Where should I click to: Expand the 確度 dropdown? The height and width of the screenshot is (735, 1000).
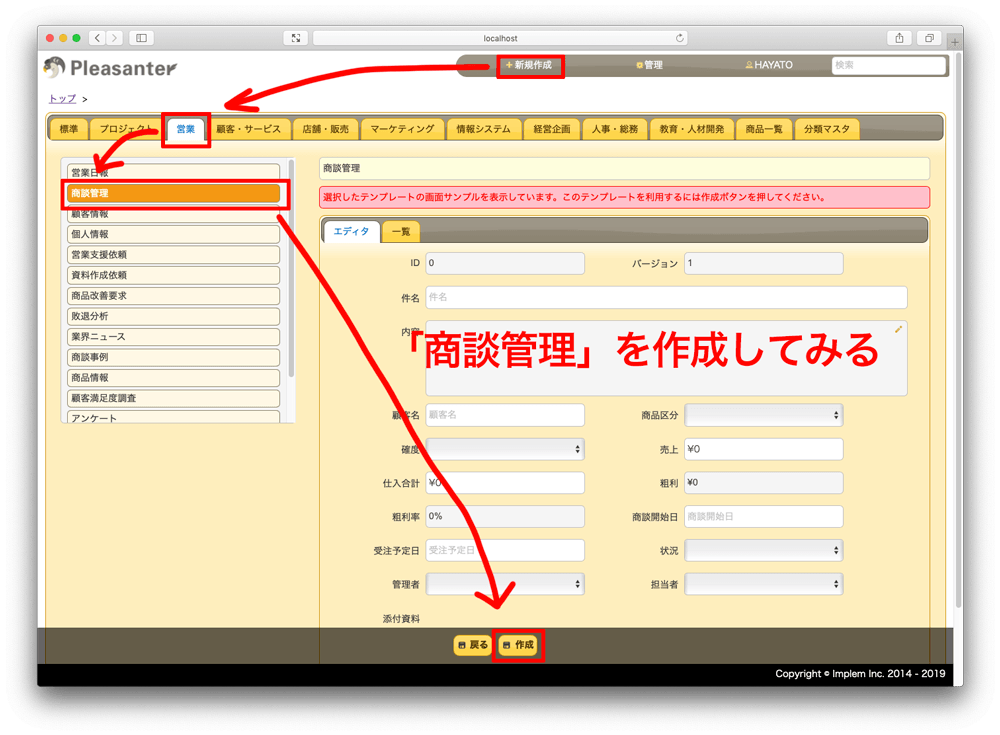[505, 449]
